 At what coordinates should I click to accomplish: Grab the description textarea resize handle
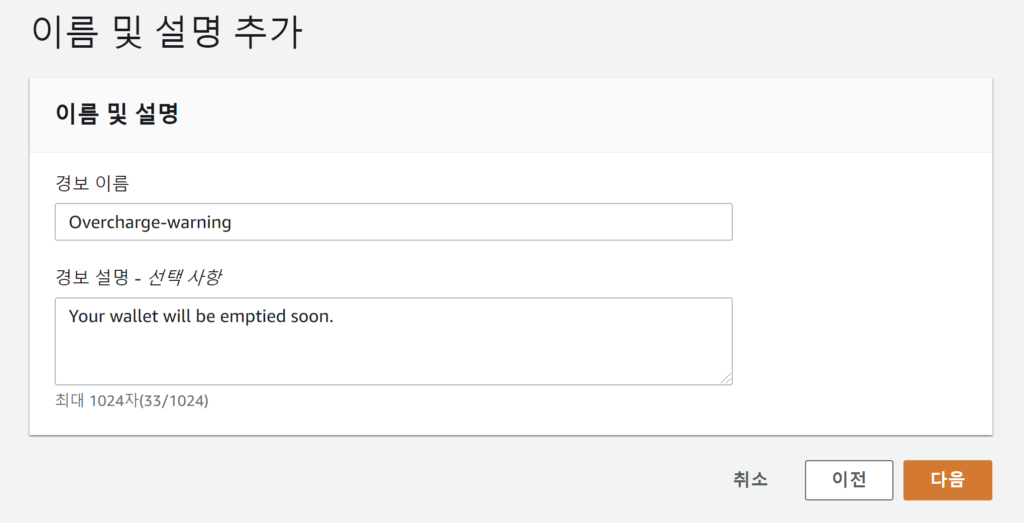tap(727, 379)
